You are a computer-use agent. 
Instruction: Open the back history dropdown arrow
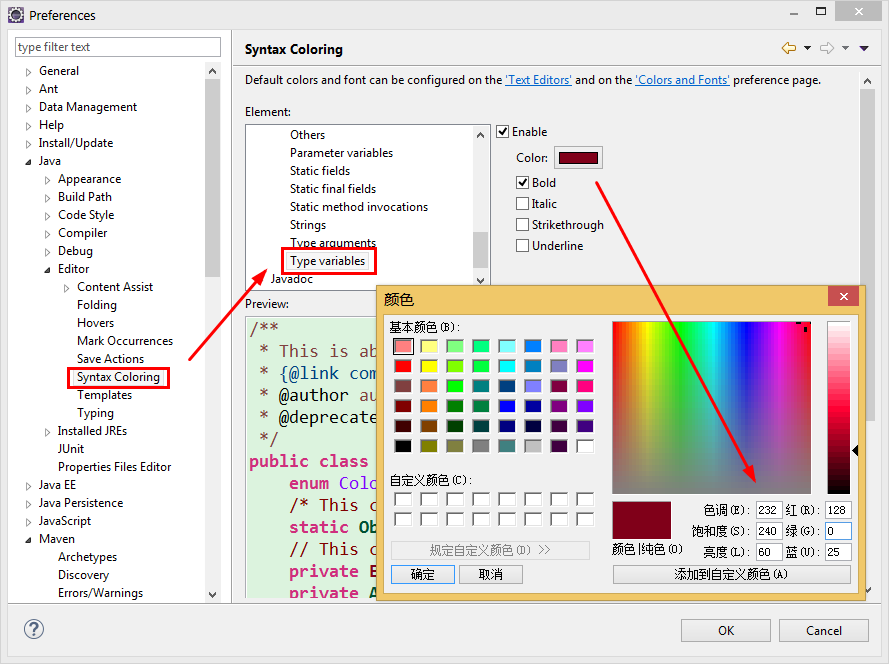[807, 48]
